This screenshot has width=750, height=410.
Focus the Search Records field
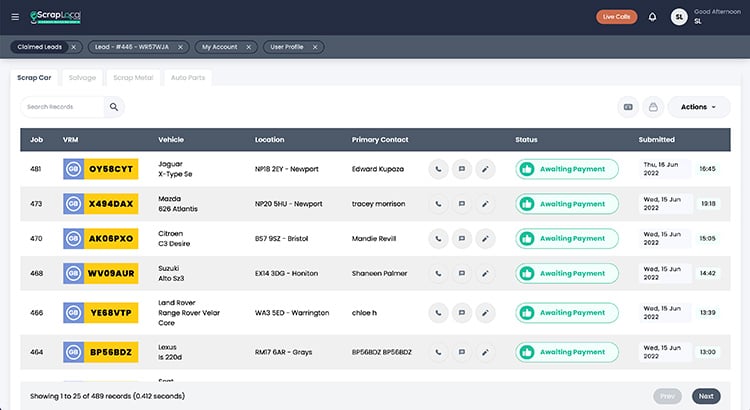[x=62, y=107]
